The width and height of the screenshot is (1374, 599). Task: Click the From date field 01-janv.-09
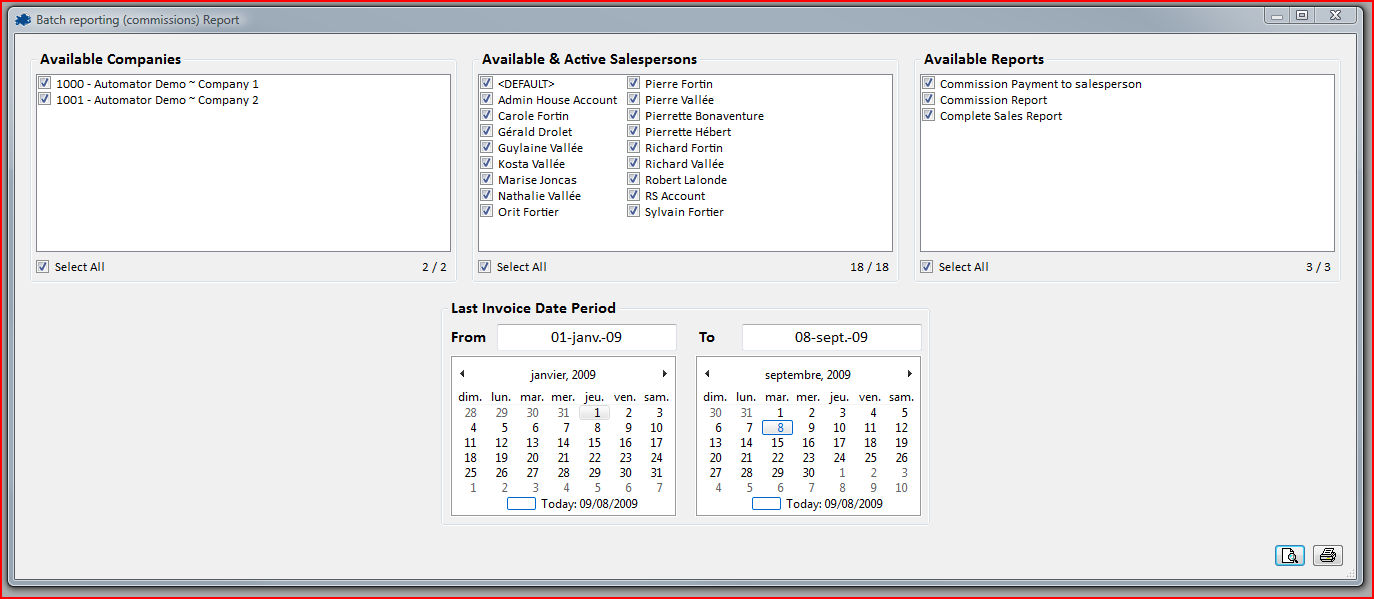[586, 337]
